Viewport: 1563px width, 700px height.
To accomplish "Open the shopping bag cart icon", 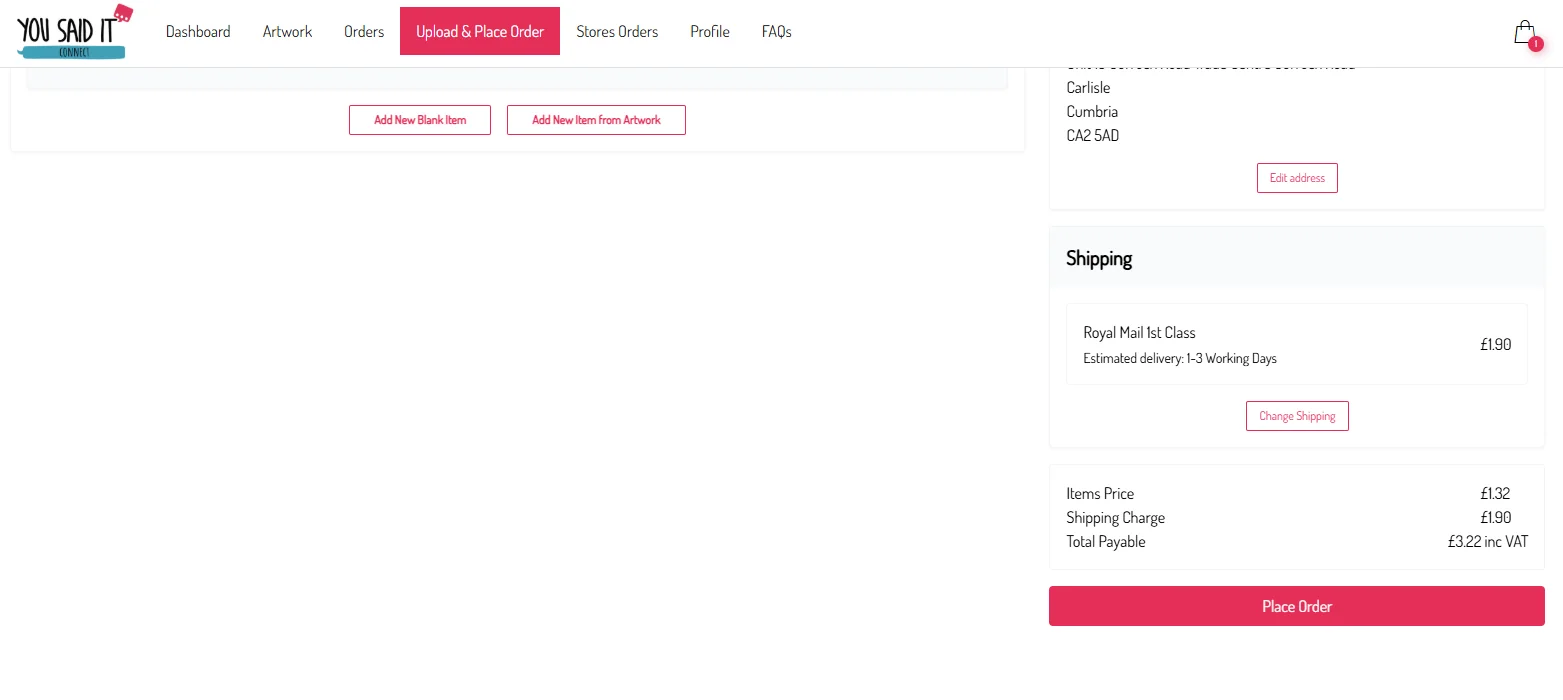I will (x=1525, y=33).
